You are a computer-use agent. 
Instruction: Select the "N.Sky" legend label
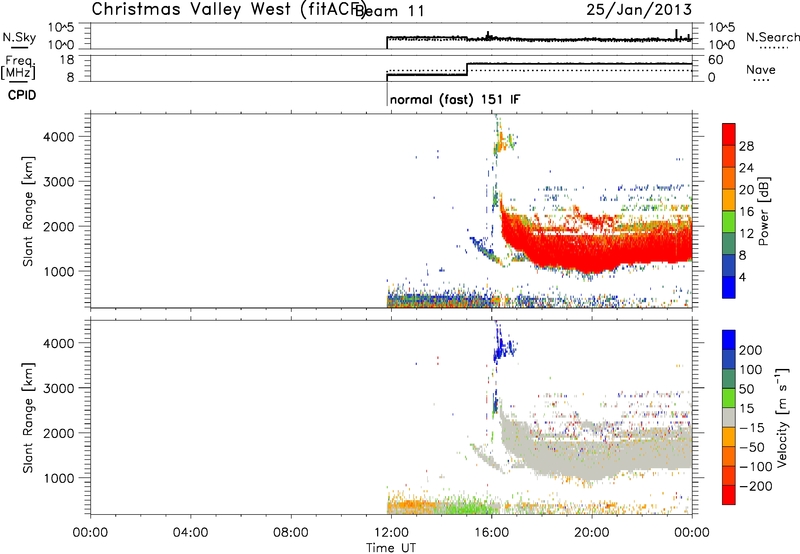19,37
